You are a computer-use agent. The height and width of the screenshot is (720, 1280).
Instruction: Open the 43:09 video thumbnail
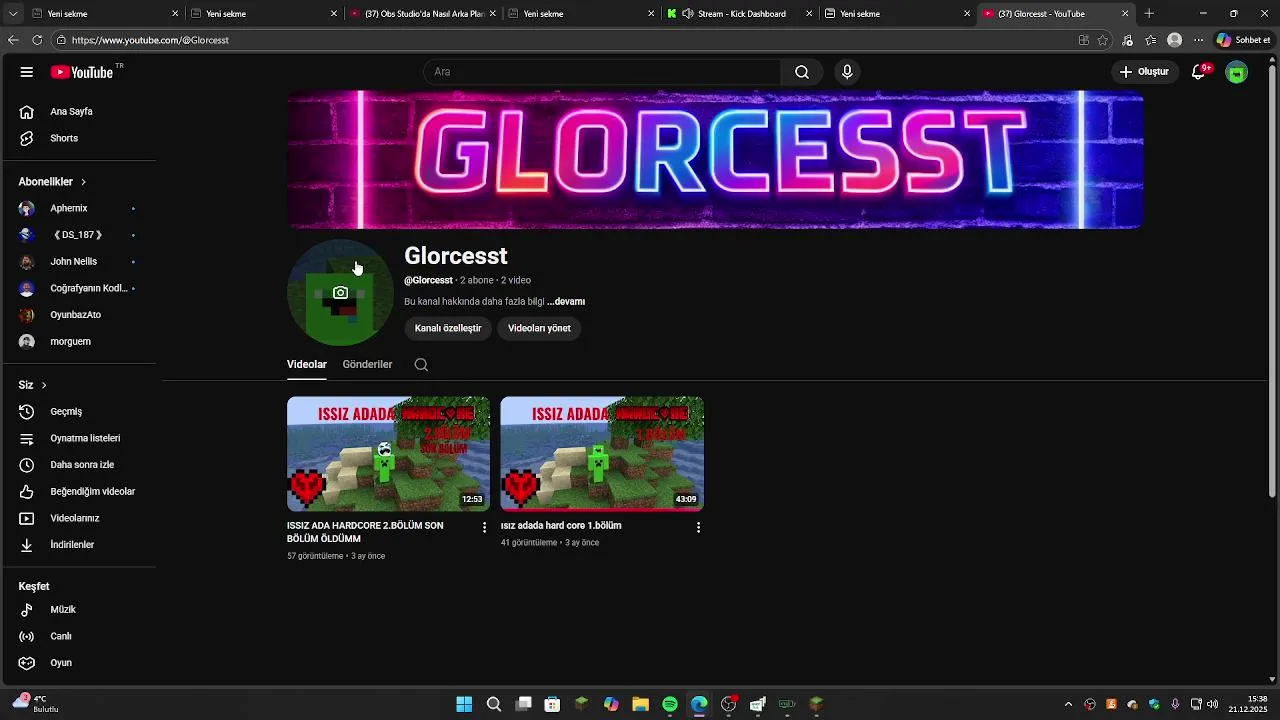[x=602, y=454]
